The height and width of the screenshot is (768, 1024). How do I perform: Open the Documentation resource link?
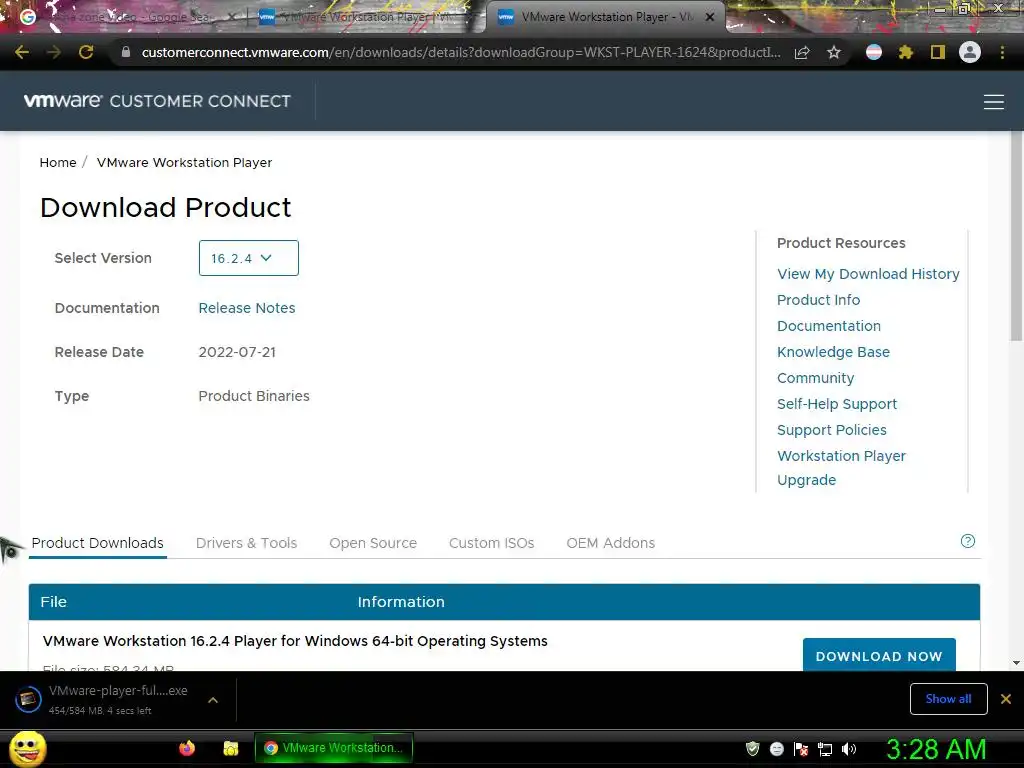[829, 326]
